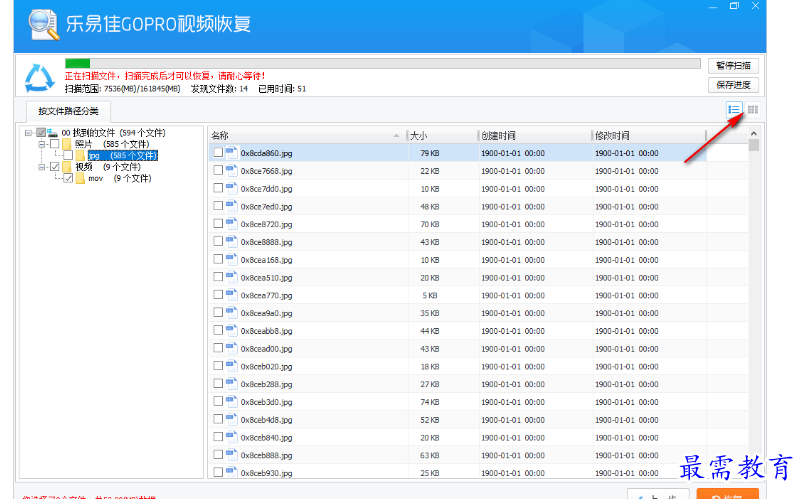
Task: Click the app magnifier logo icon
Action: click(43, 23)
